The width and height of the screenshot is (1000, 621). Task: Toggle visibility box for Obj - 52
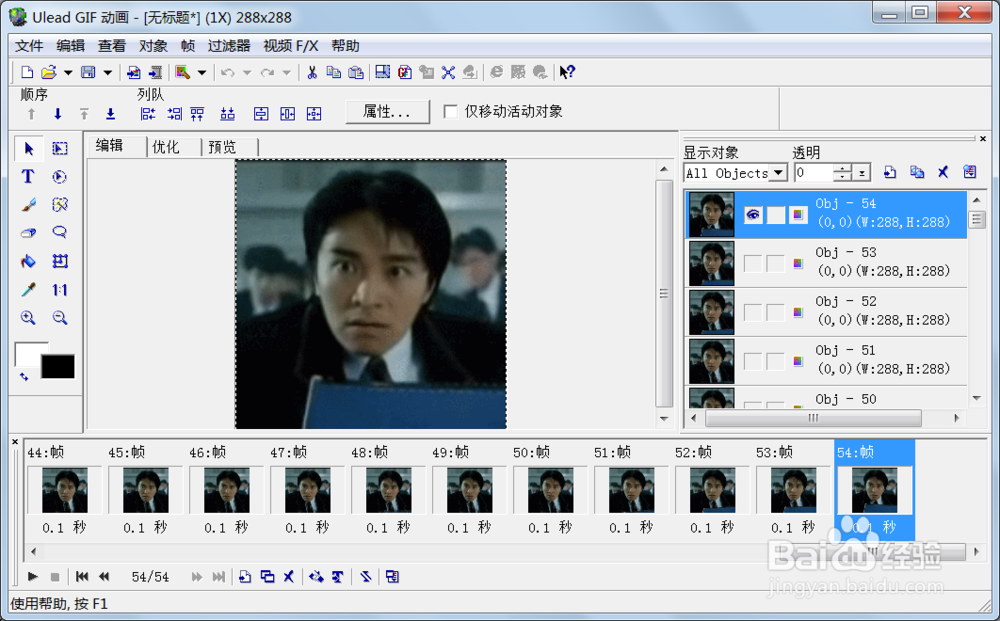[753, 312]
